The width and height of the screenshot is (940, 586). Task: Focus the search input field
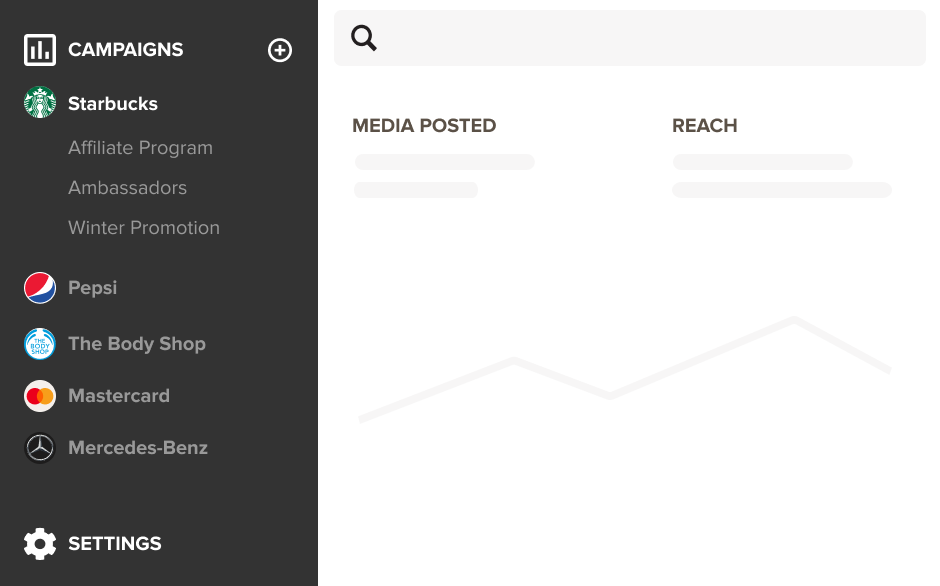click(x=650, y=38)
